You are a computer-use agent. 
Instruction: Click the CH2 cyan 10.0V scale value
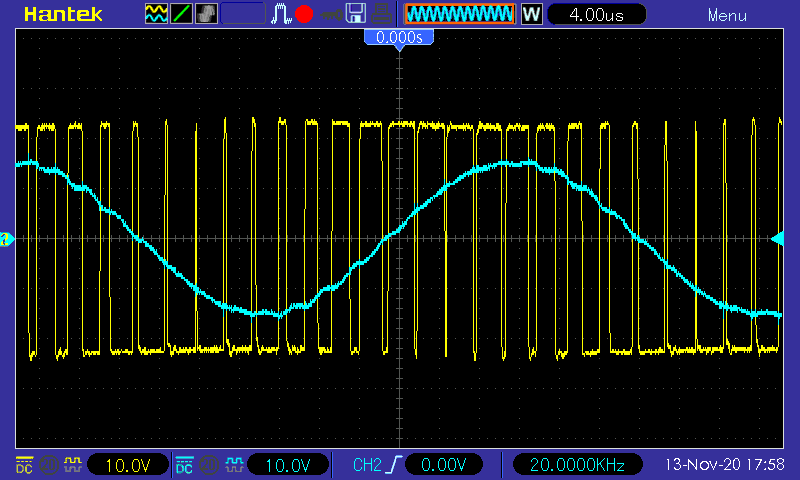288,465
